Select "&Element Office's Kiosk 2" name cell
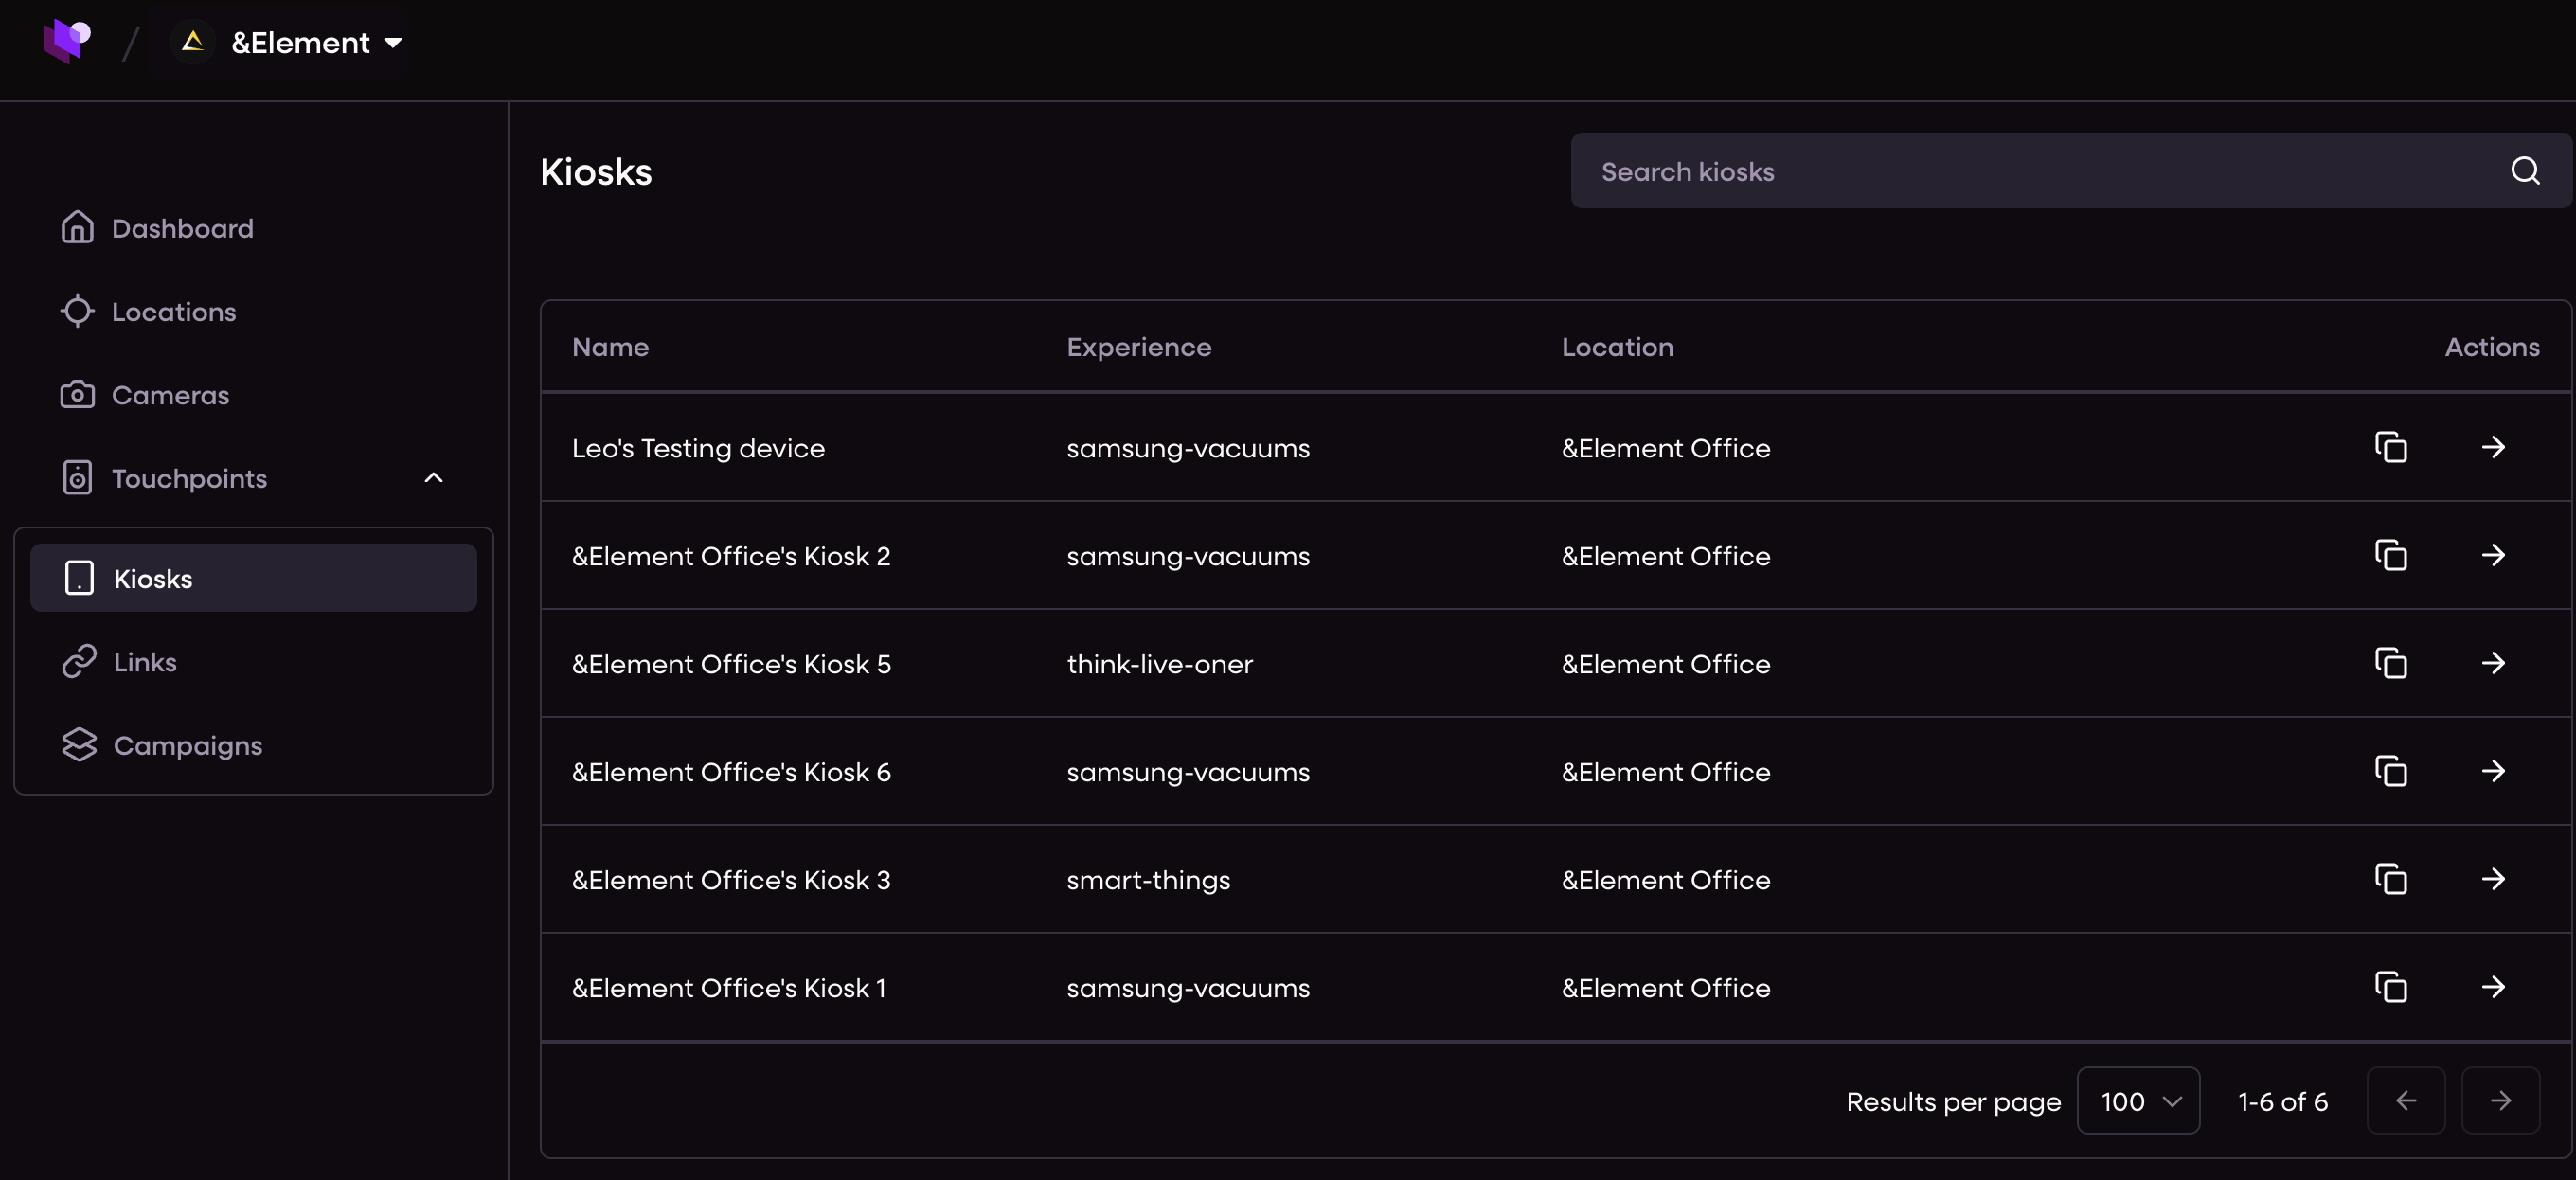The width and height of the screenshot is (2576, 1180). coord(731,556)
